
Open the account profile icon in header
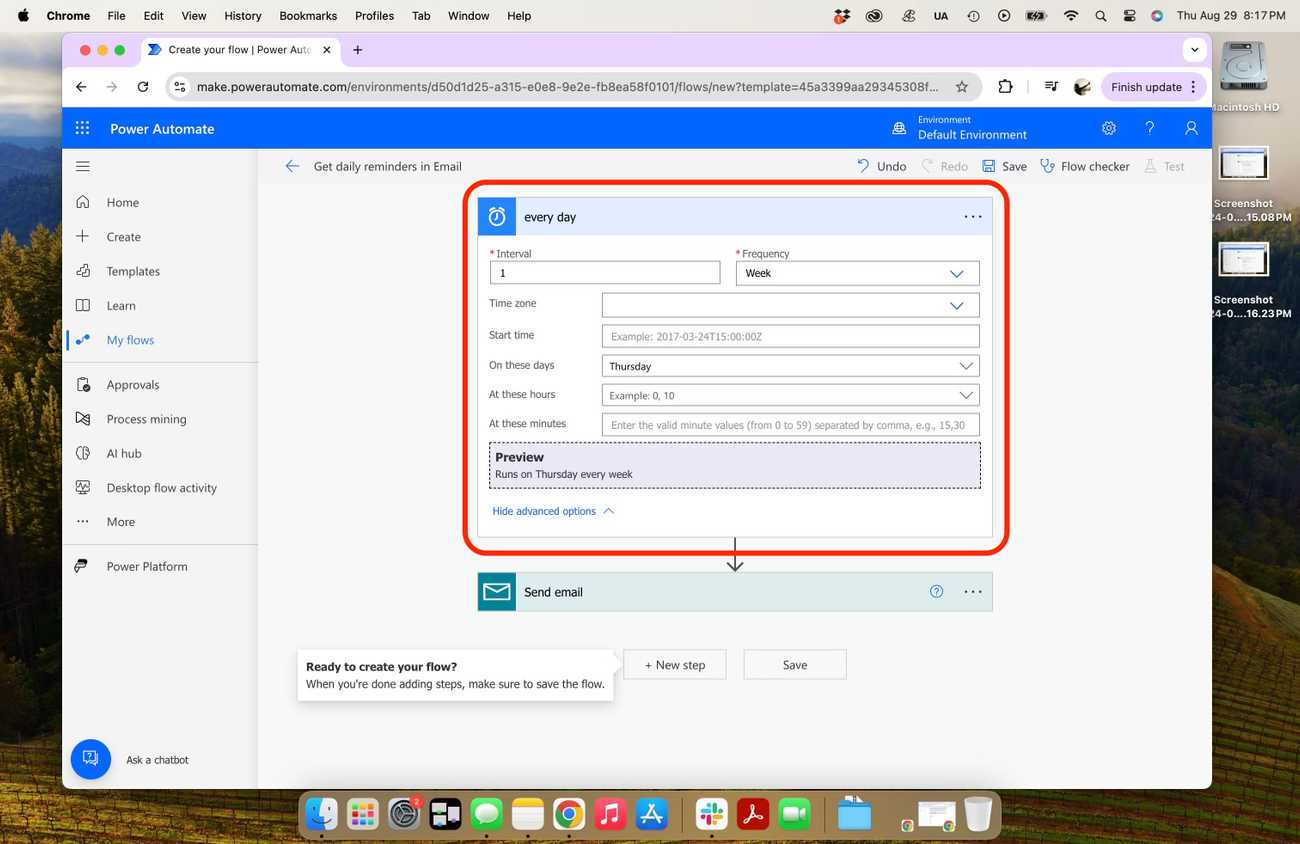1191,128
